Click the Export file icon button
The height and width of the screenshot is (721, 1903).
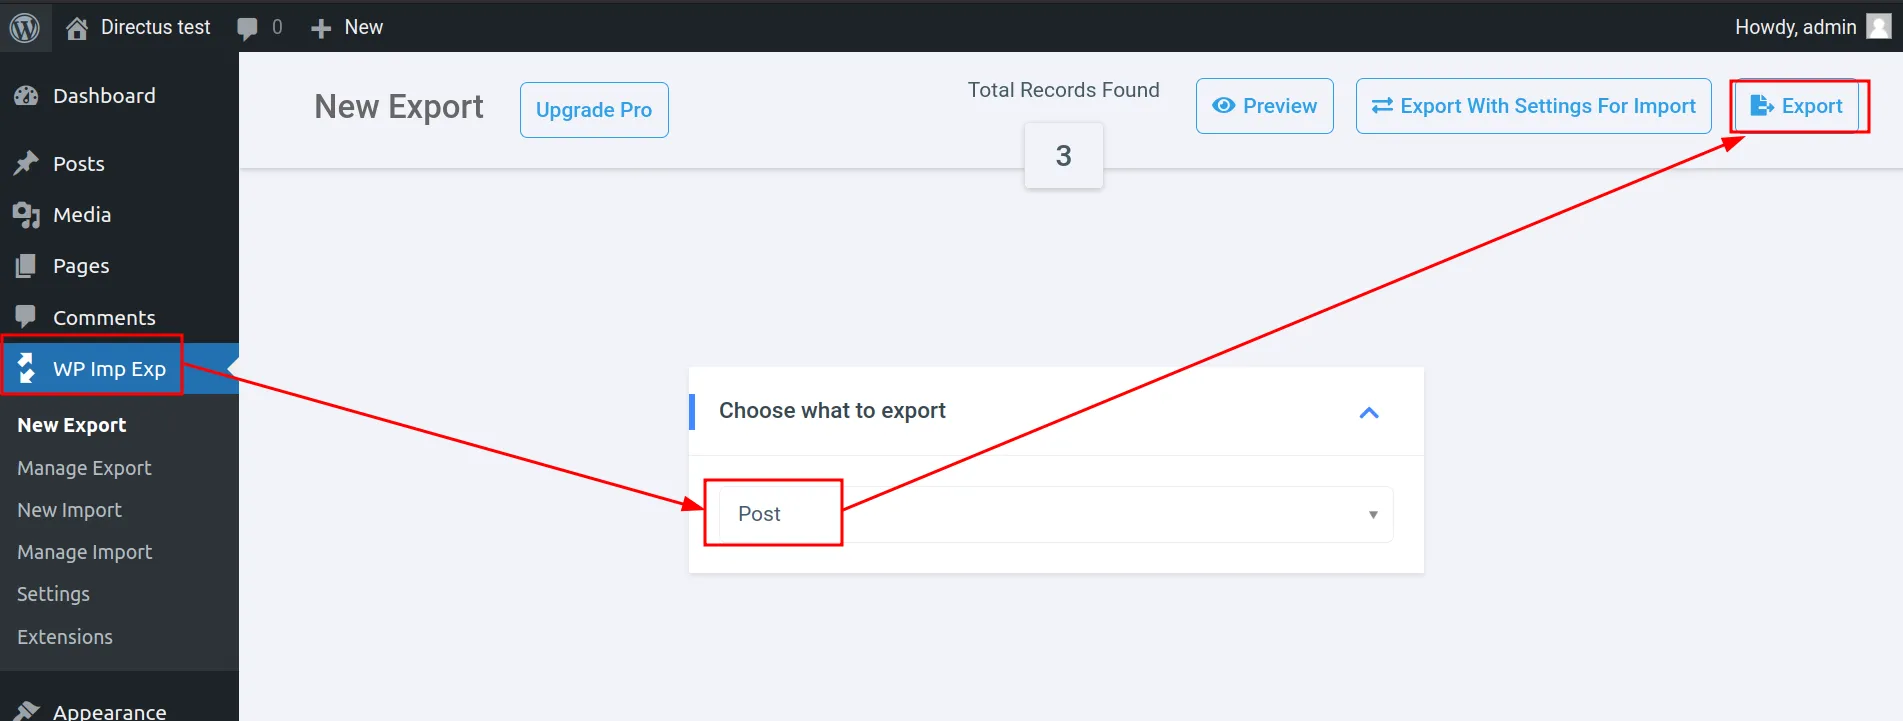(x=1759, y=105)
